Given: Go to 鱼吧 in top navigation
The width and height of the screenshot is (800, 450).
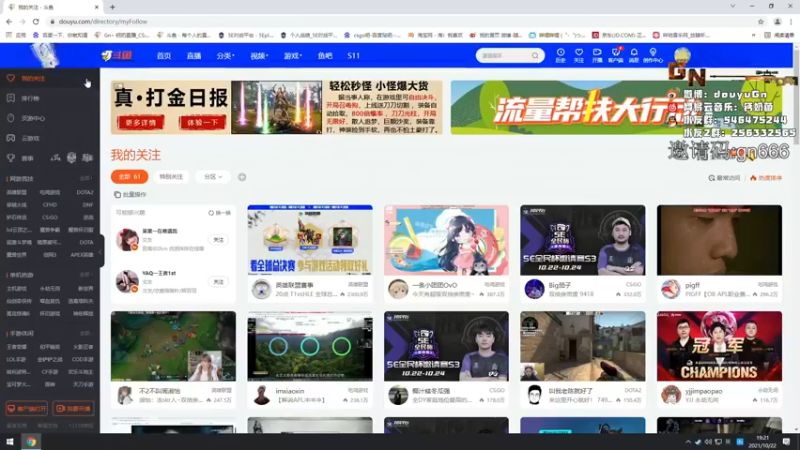Looking at the screenshot, I should [325, 56].
